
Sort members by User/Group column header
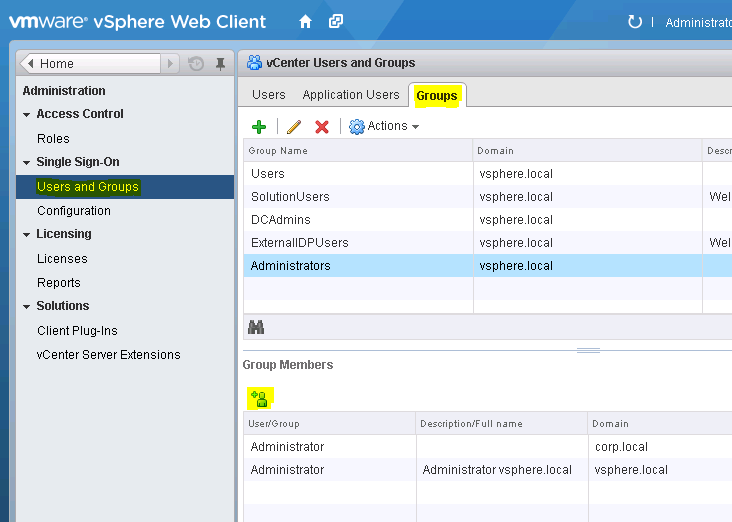[x=330, y=424]
